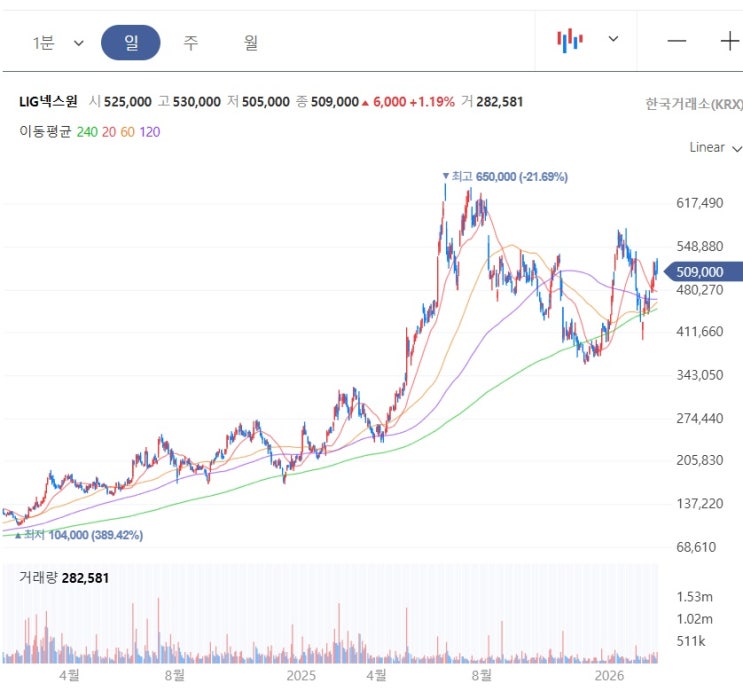Open the 이동평균 moving average settings
The width and height of the screenshot is (743, 691).
point(45,132)
